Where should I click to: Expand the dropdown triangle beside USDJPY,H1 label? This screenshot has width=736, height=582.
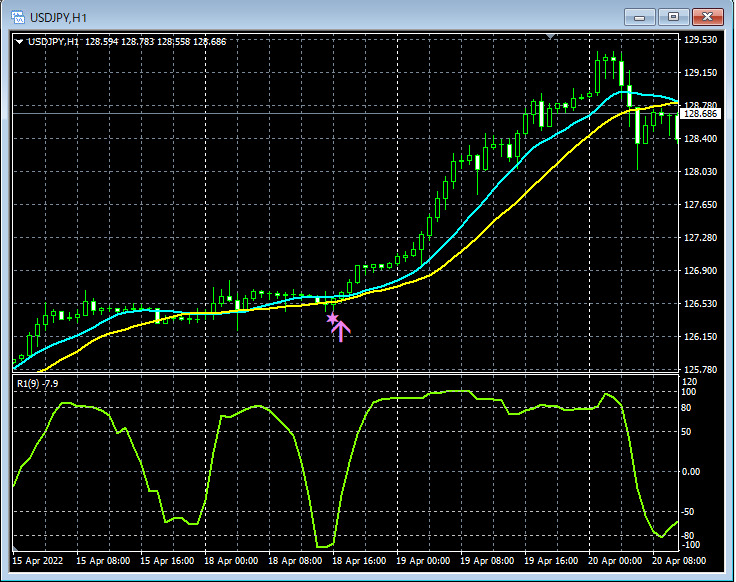(19, 42)
